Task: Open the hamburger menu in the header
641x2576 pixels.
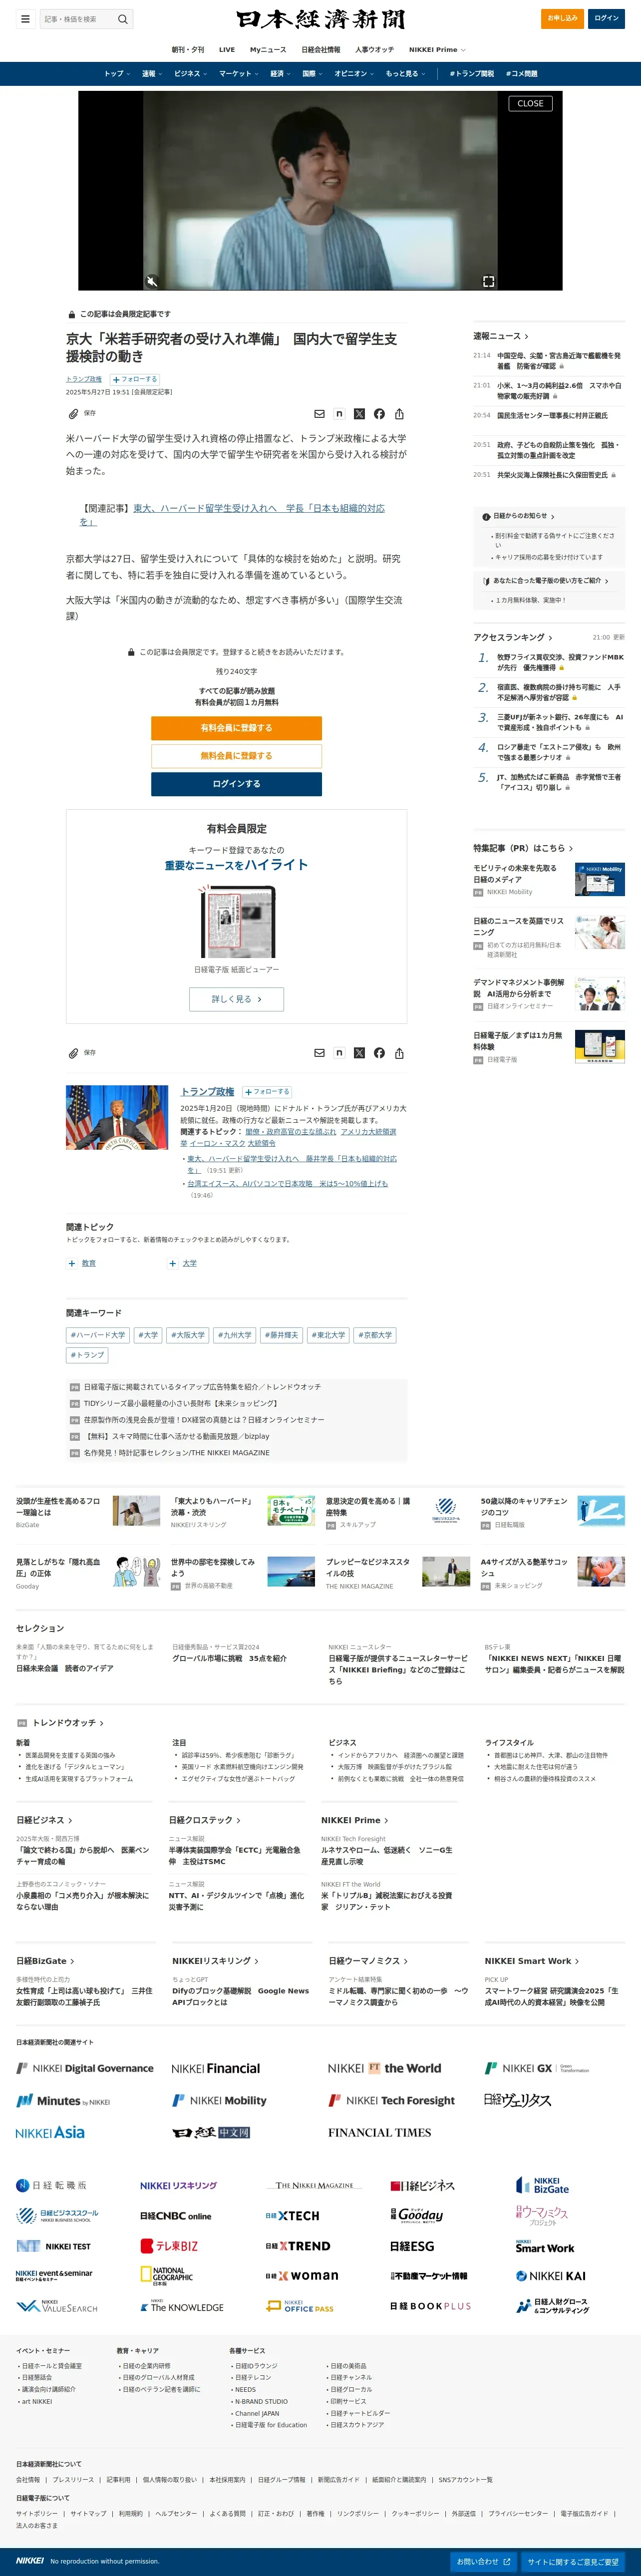Action: point(25,19)
